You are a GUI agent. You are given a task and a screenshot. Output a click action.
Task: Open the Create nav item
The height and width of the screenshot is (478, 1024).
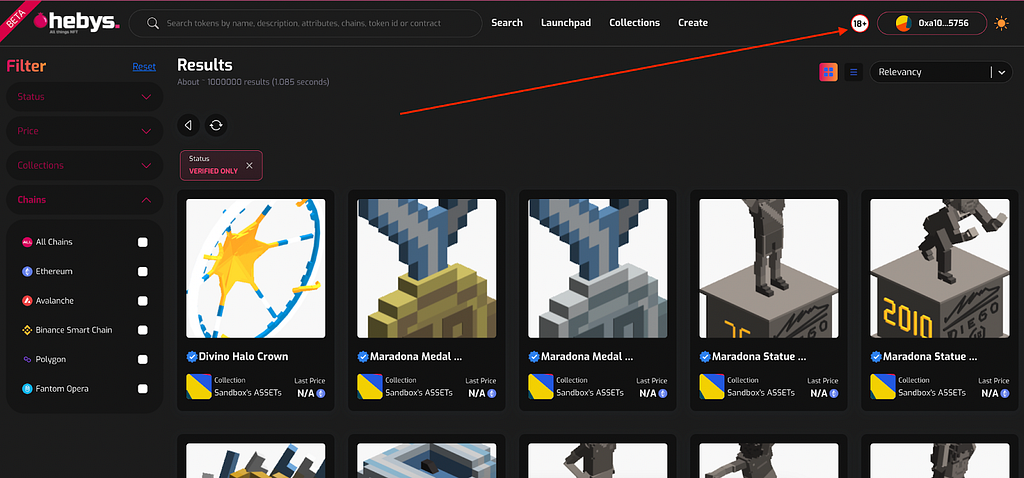tap(693, 23)
